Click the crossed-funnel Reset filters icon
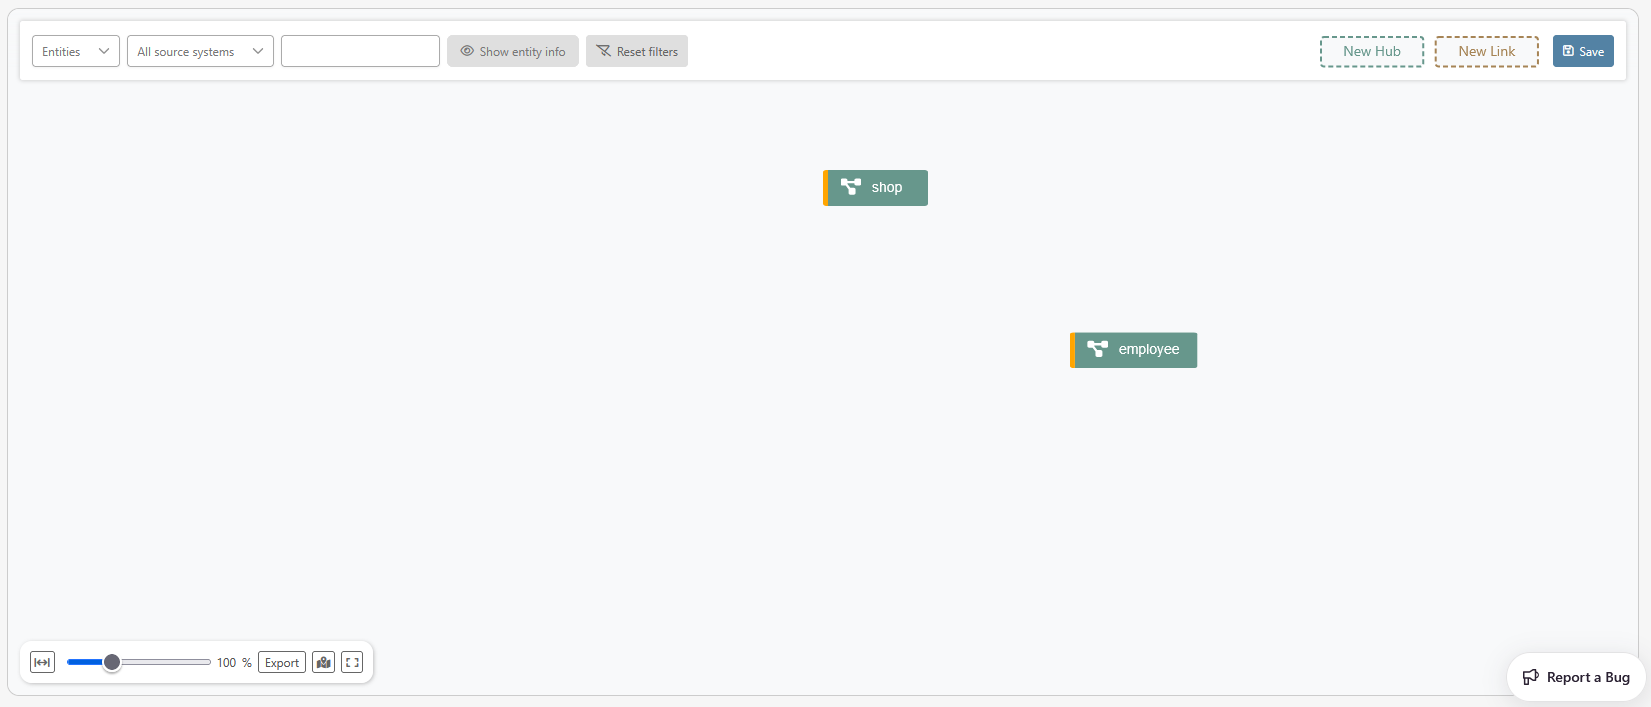1651x707 pixels. pos(604,51)
